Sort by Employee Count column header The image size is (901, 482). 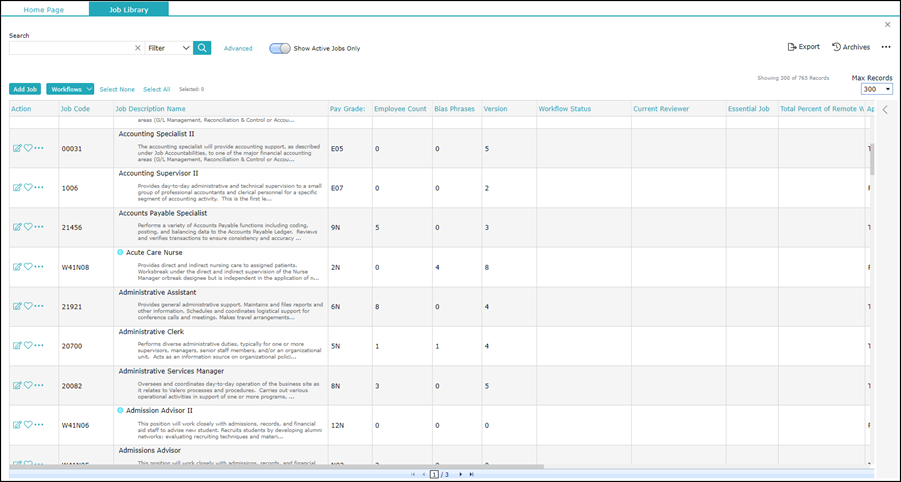click(x=400, y=109)
